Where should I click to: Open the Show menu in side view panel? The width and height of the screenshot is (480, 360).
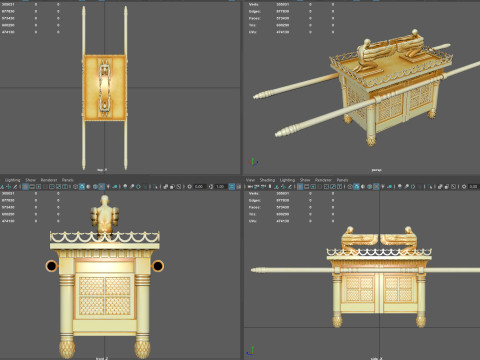tap(305, 180)
